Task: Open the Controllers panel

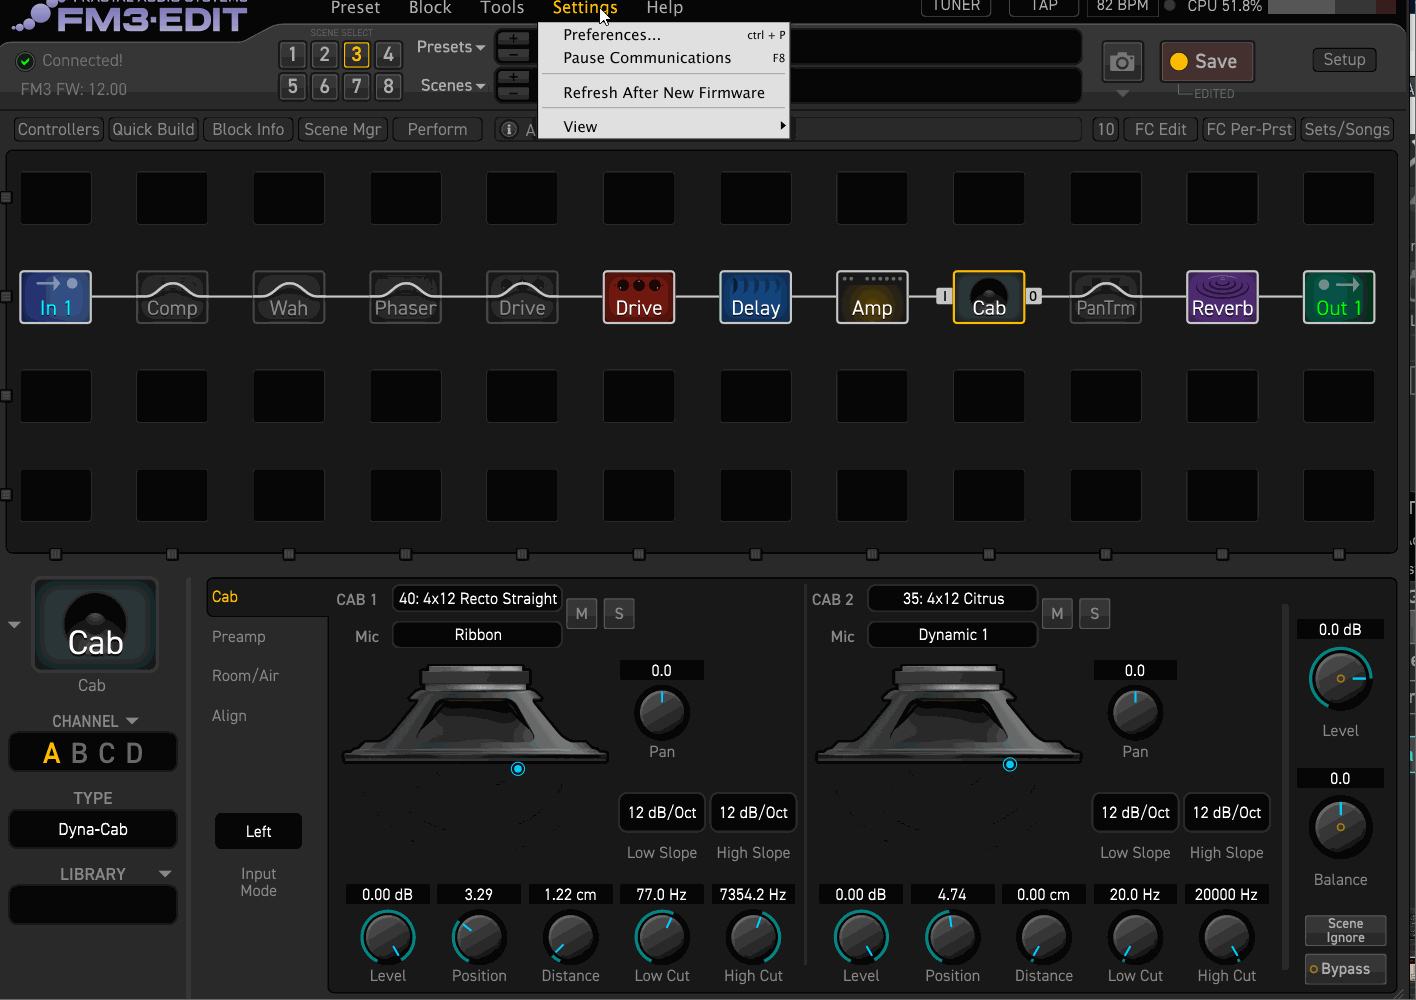Action: coord(59,129)
